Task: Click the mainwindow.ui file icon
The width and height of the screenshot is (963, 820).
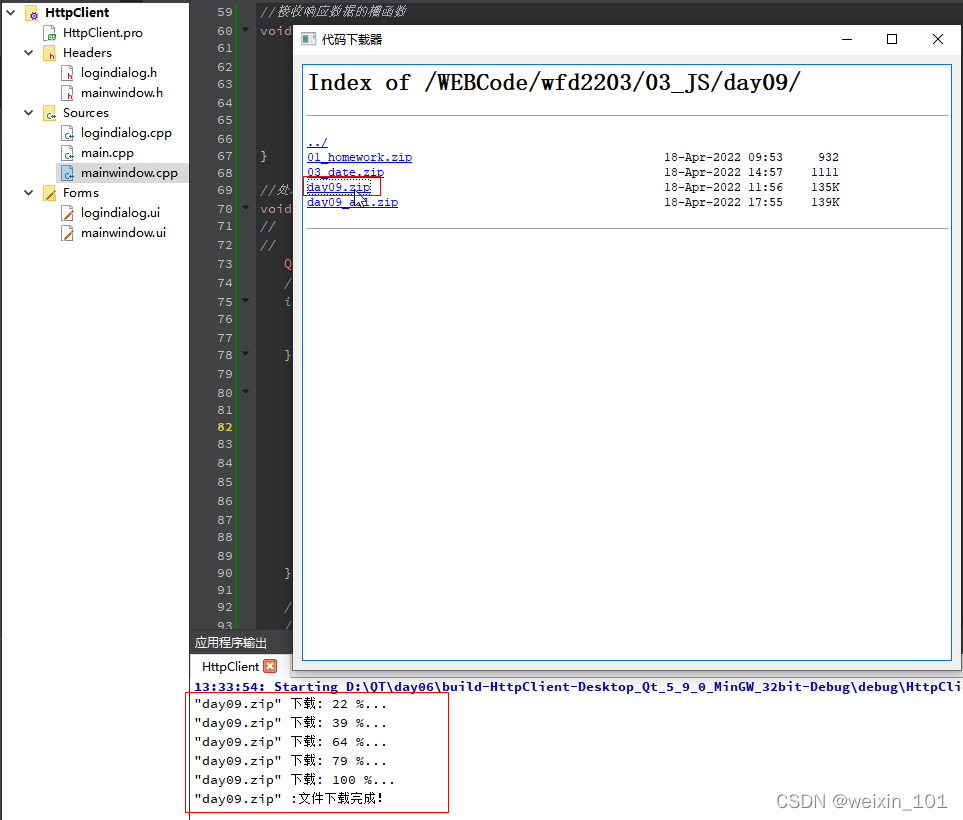Action: click(x=68, y=233)
